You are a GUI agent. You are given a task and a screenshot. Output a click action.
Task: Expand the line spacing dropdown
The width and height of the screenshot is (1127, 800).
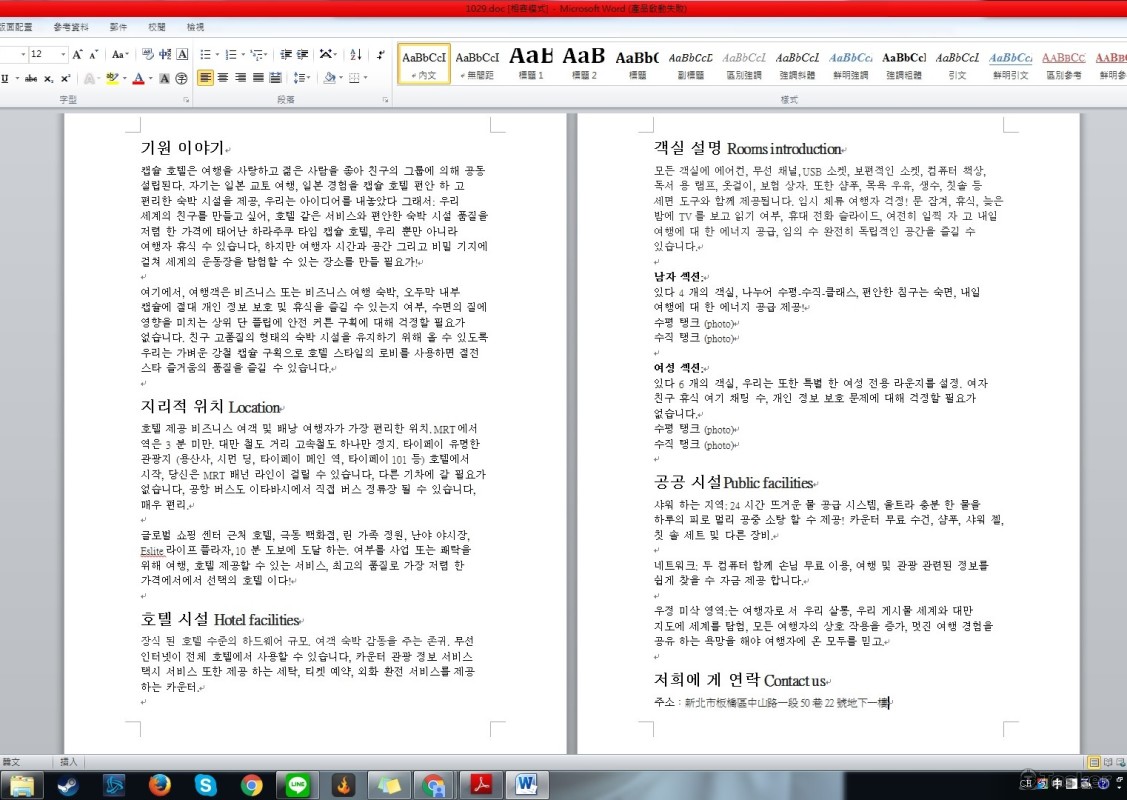pyautogui.click(x=306, y=78)
